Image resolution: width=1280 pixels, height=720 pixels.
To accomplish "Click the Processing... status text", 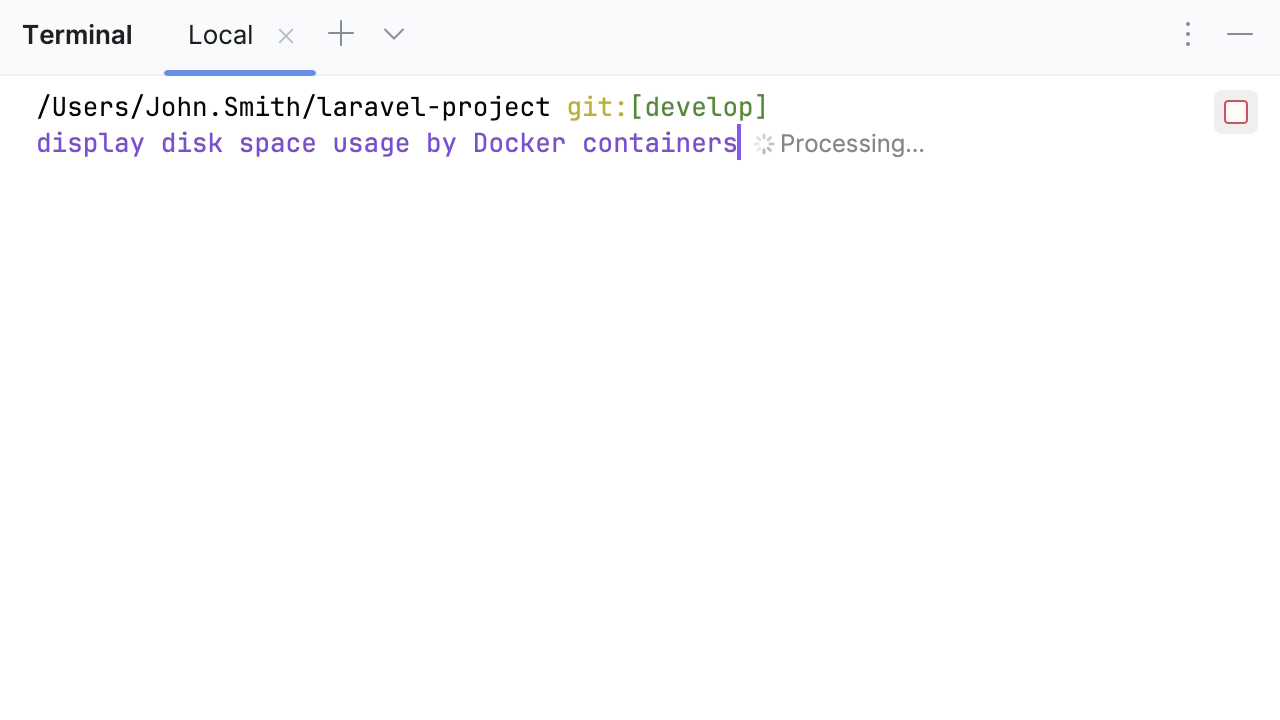I will [852, 144].
